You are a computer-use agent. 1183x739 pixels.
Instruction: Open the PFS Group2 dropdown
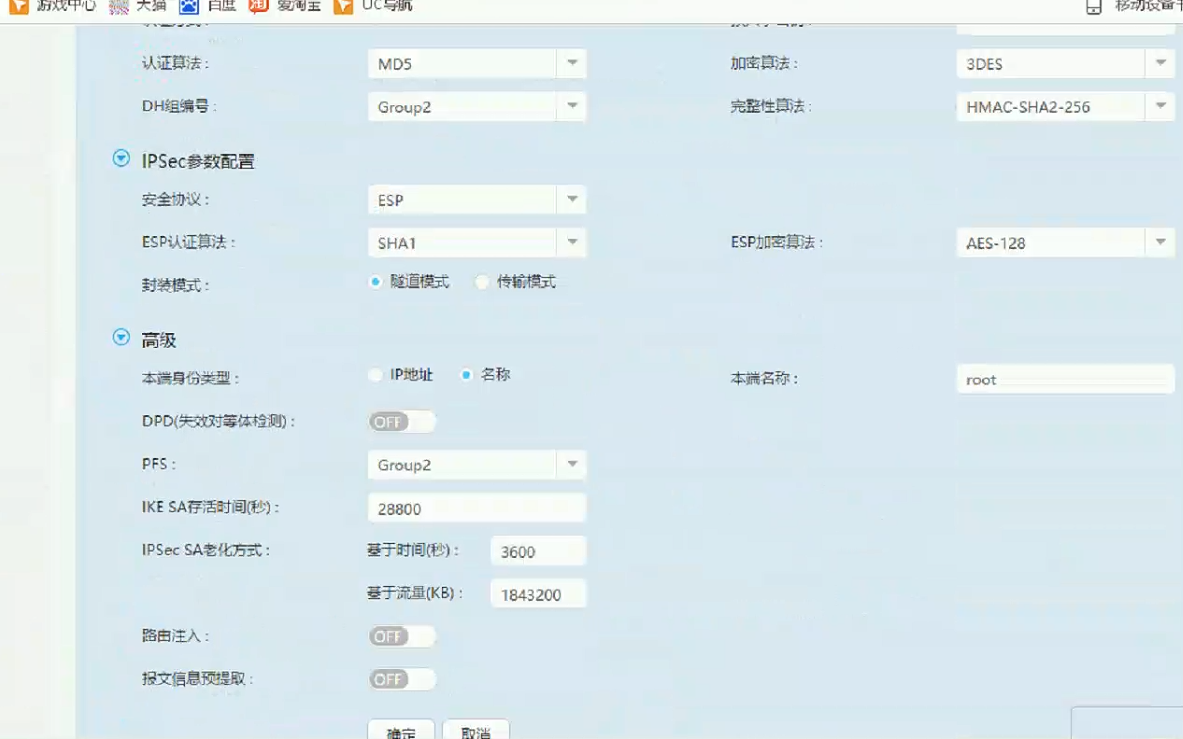tap(476, 465)
